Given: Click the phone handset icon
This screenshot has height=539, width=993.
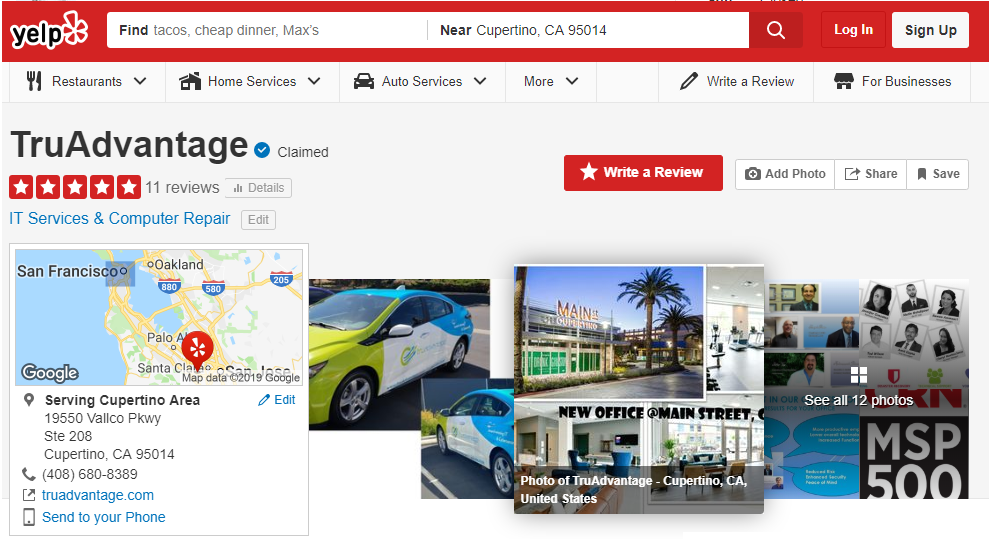Looking at the screenshot, I should click(28, 474).
